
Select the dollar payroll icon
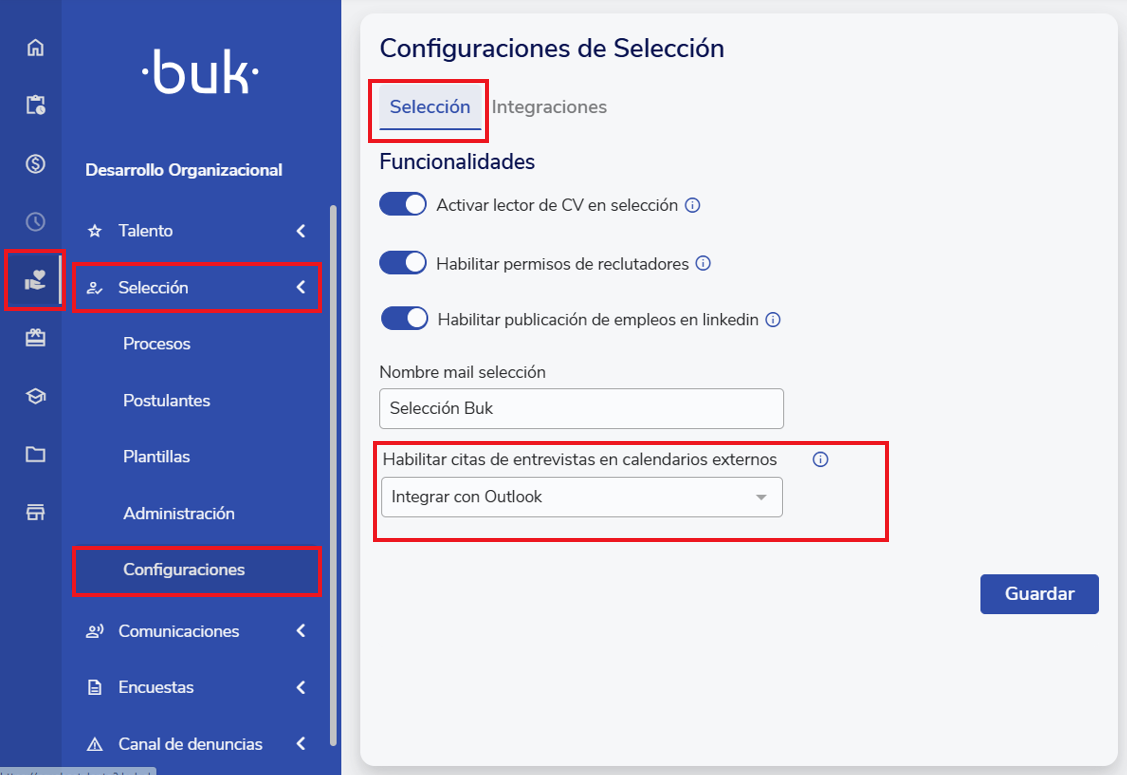(35, 164)
